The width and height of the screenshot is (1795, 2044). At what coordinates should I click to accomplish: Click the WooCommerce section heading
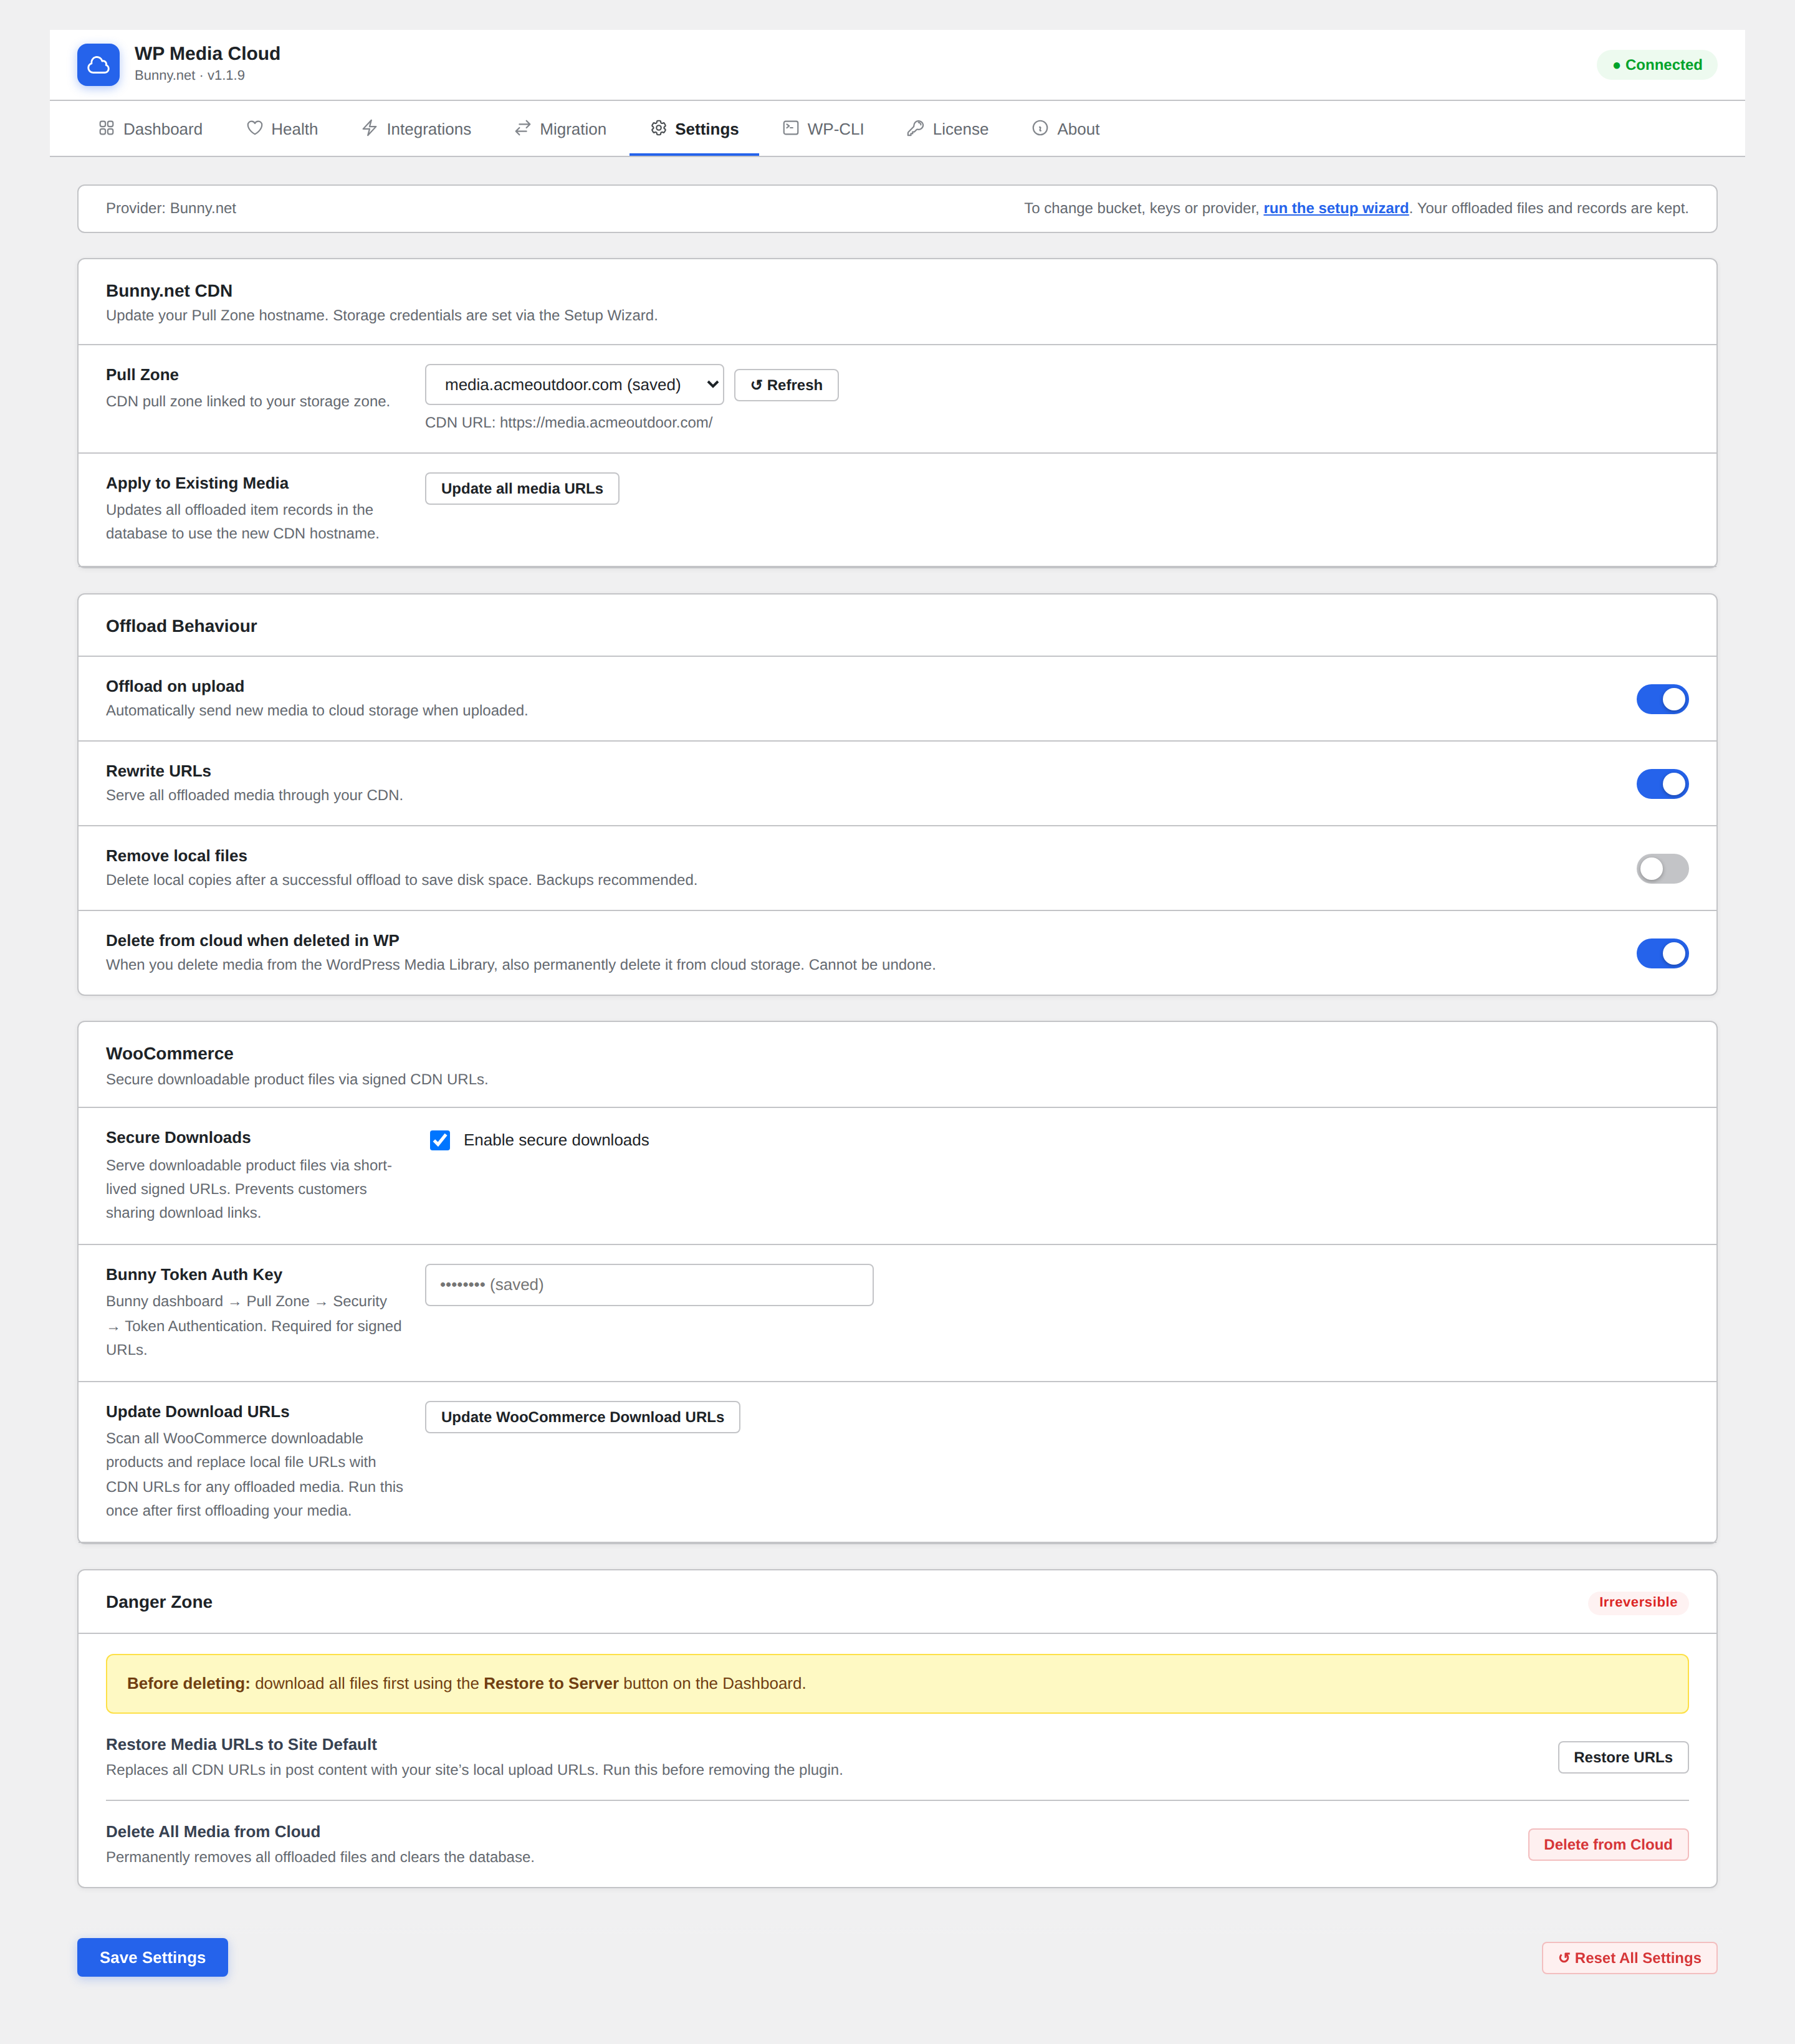pos(169,1054)
